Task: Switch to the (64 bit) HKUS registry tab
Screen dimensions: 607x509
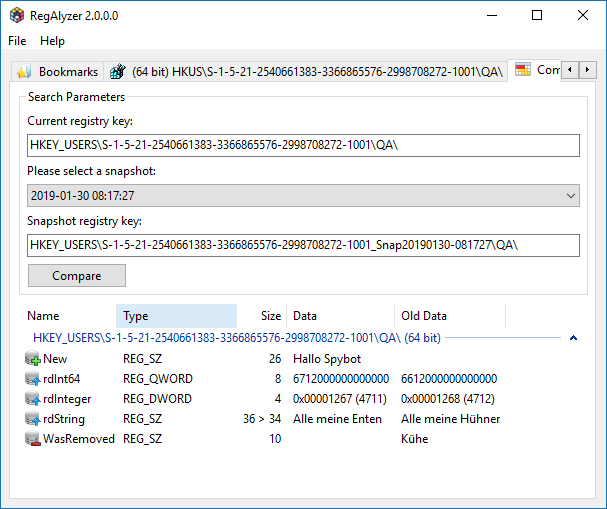Action: [x=306, y=72]
